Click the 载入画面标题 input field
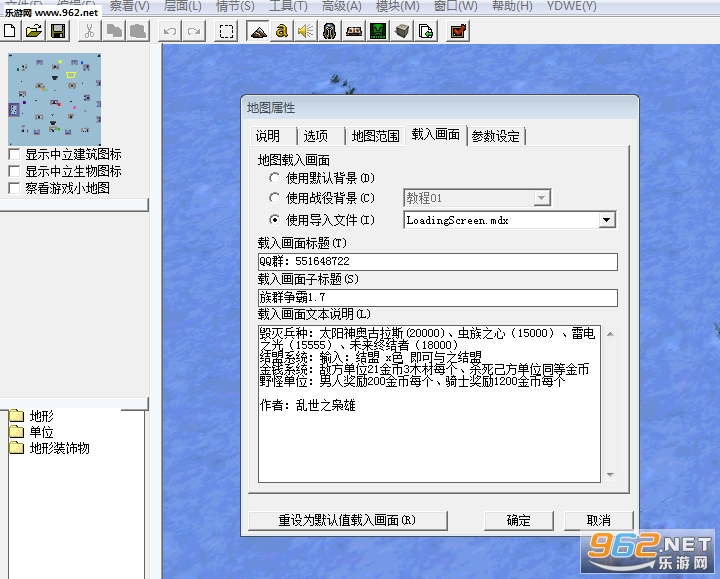 pyautogui.click(x=438, y=261)
